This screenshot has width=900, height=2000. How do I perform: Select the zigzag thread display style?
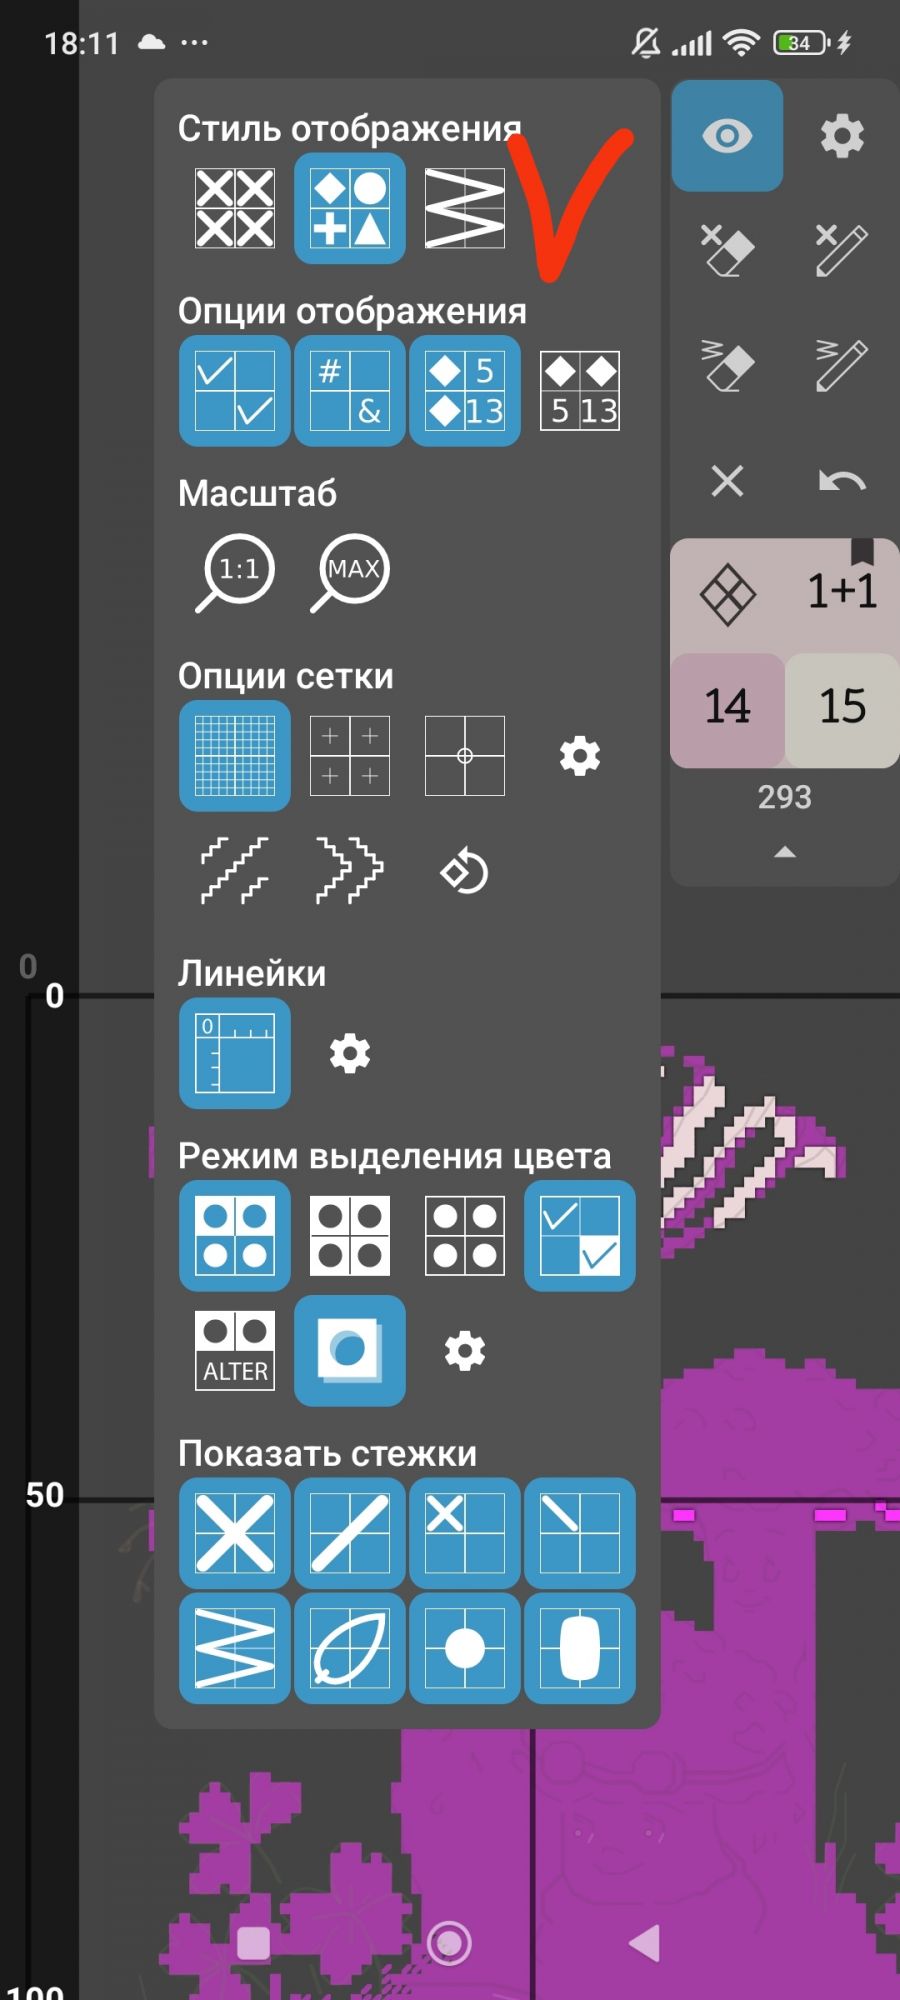click(465, 208)
